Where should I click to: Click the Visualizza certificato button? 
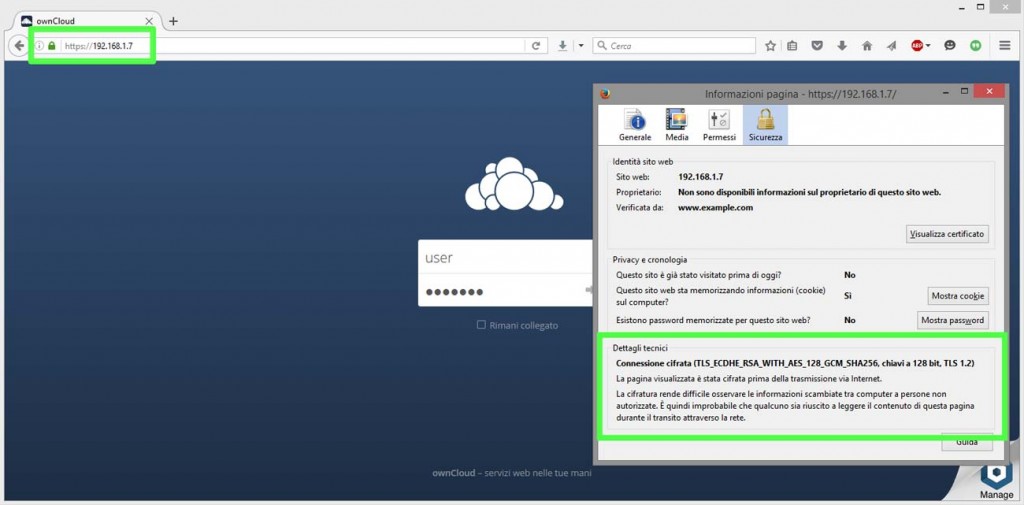947,234
